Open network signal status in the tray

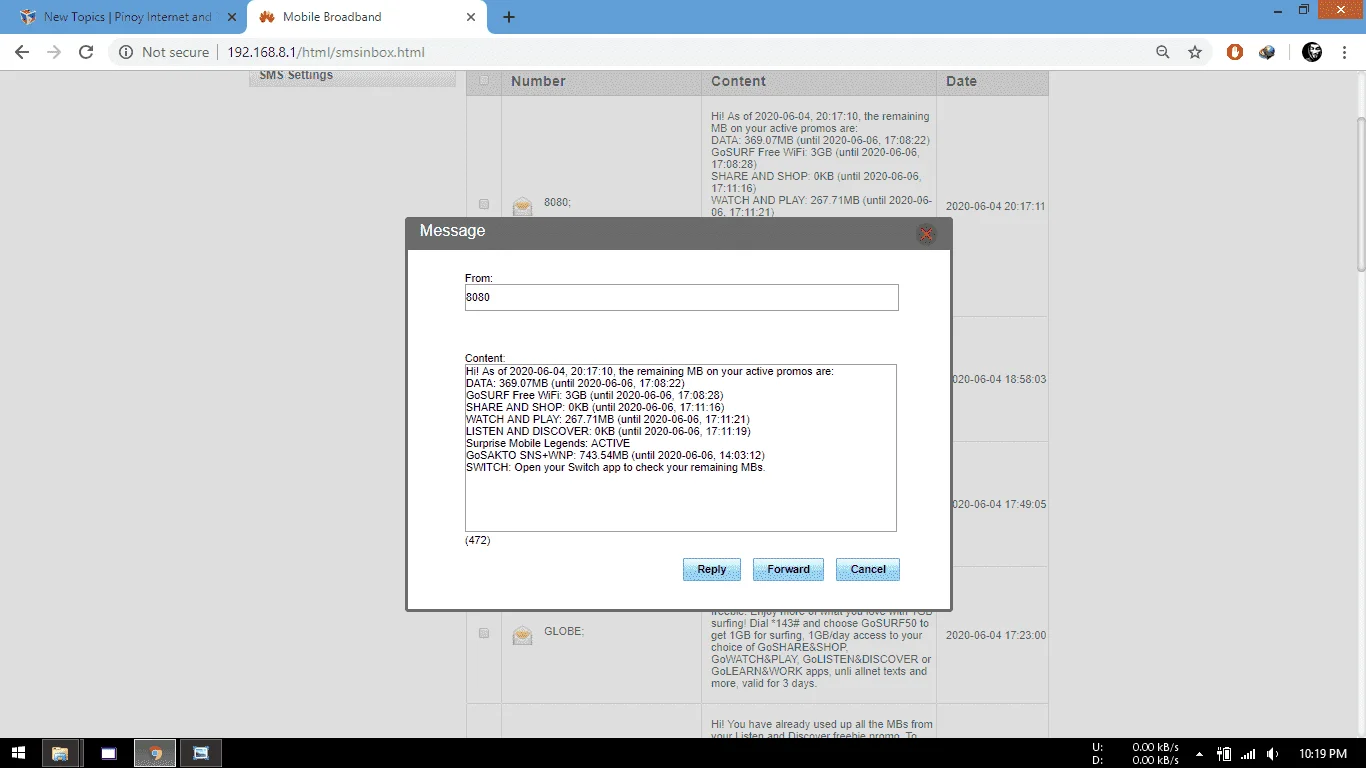[x=1248, y=753]
